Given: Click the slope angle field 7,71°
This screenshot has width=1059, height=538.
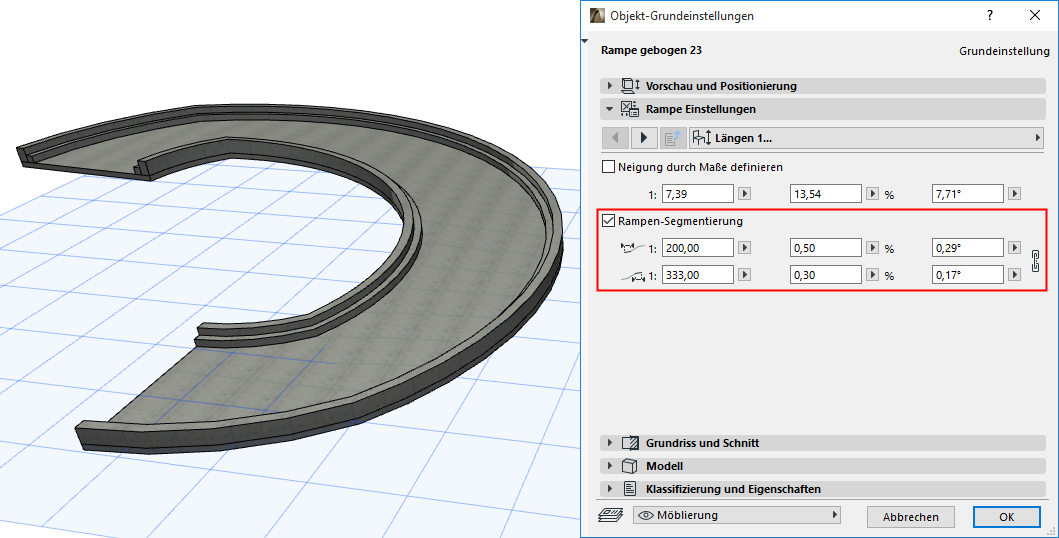Looking at the screenshot, I should coord(967,194).
